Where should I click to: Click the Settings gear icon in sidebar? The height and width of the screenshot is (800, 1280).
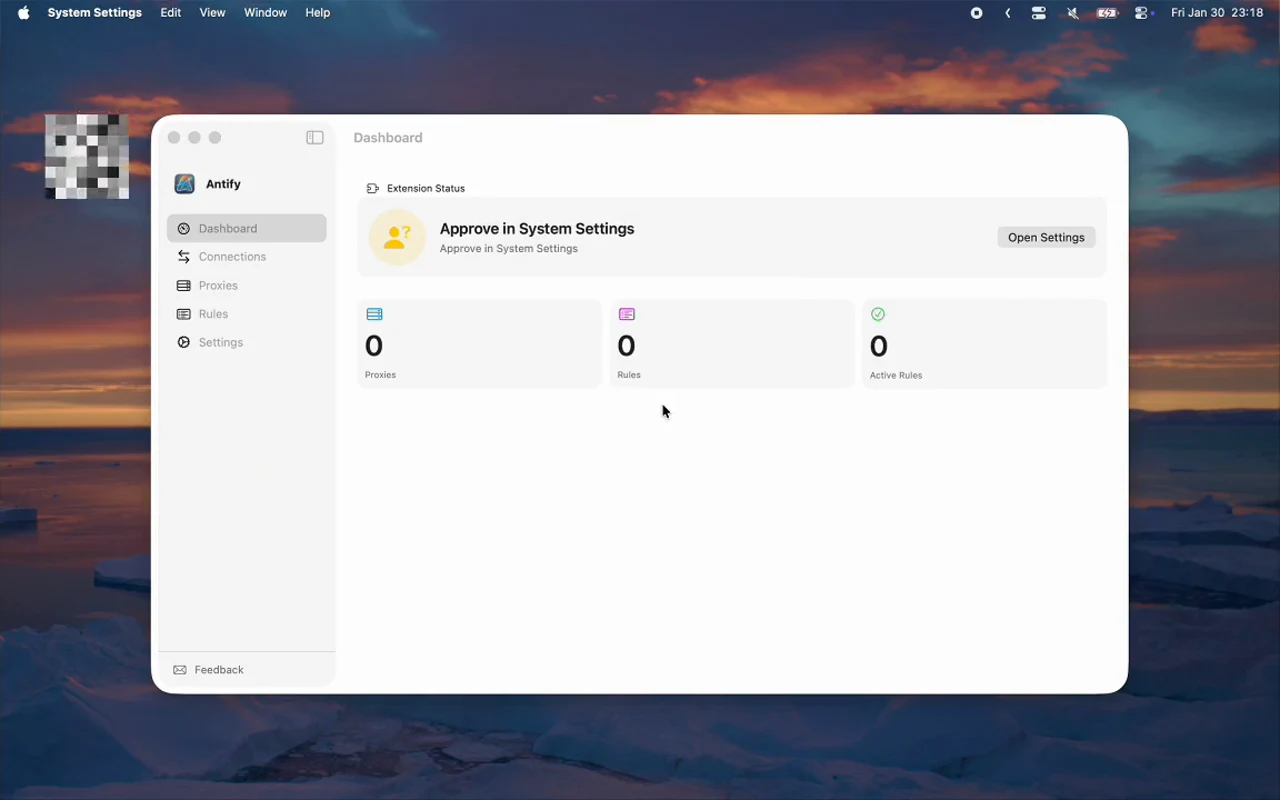pyautogui.click(x=184, y=342)
